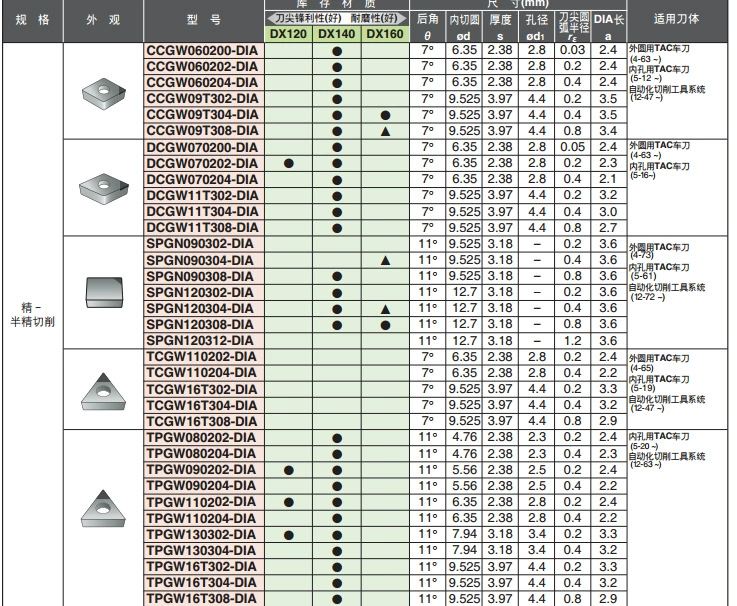The width and height of the screenshot is (737, 606).
Task: Select the DX140 column header
Action: [337, 34]
